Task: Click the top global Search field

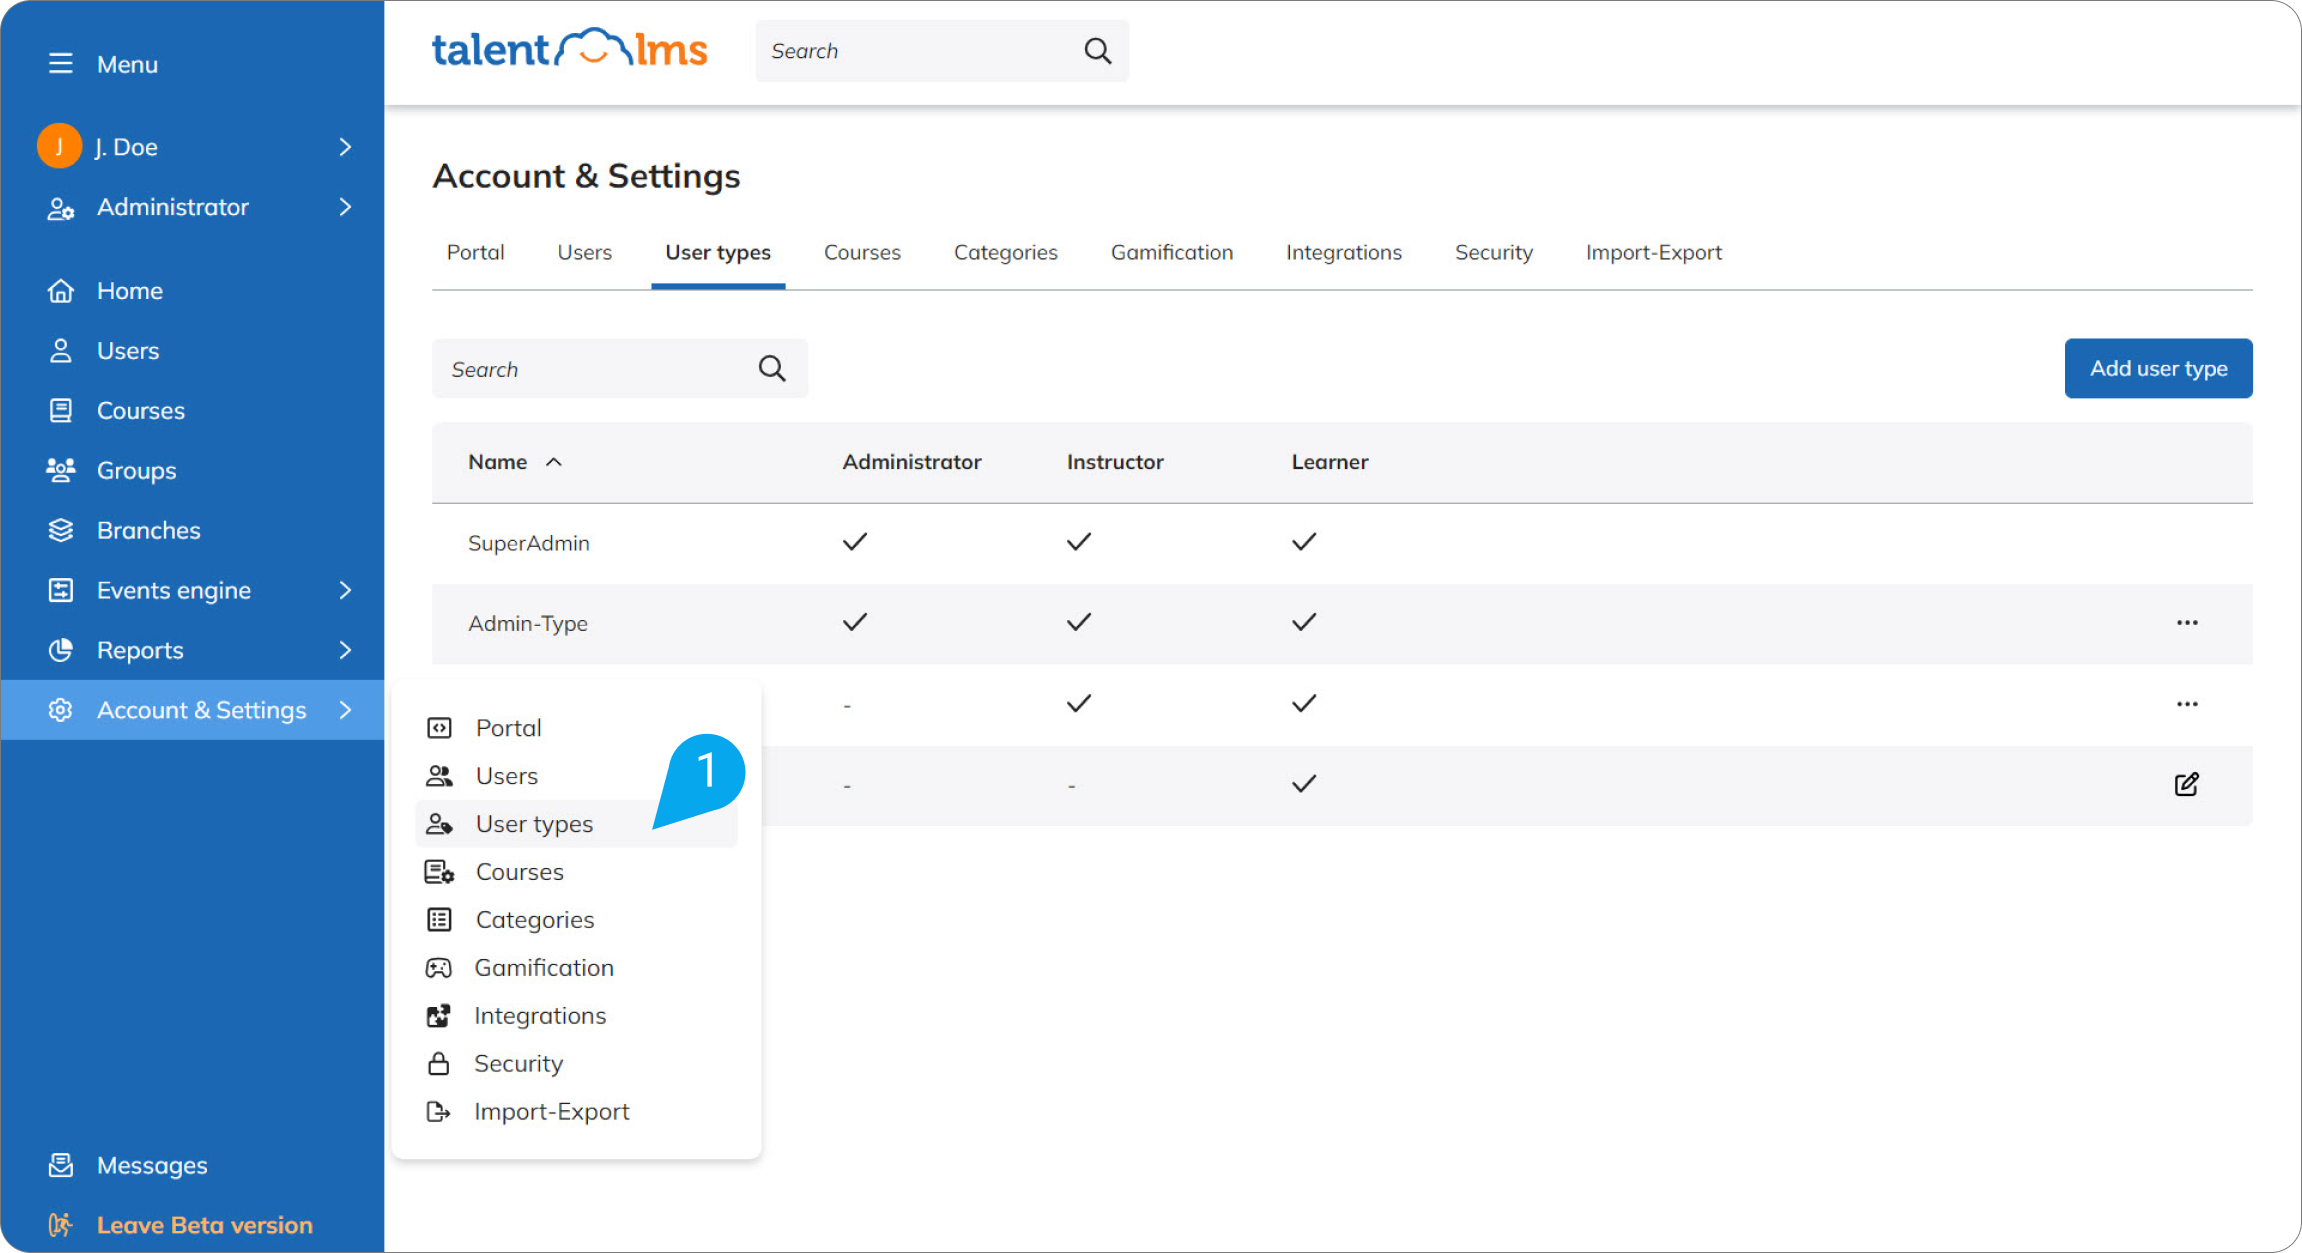Action: pyautogui.click(x=942, y=51)
